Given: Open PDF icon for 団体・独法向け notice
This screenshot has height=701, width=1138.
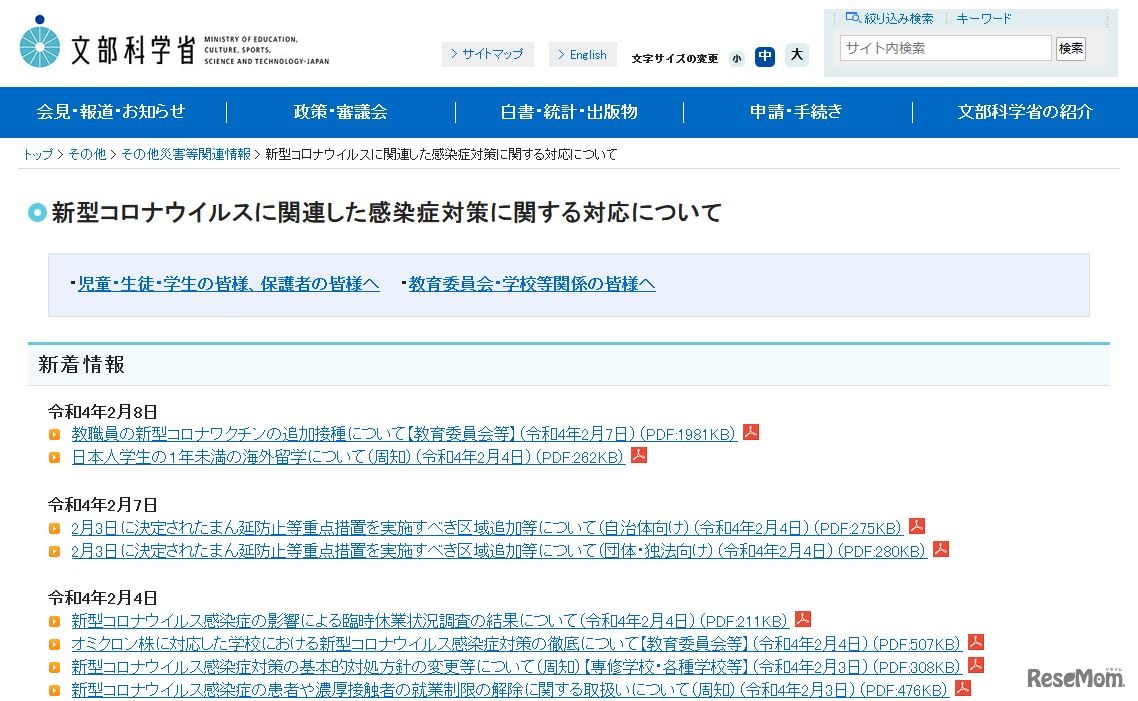Looking at the screenshot, I should tap(939, 548).
